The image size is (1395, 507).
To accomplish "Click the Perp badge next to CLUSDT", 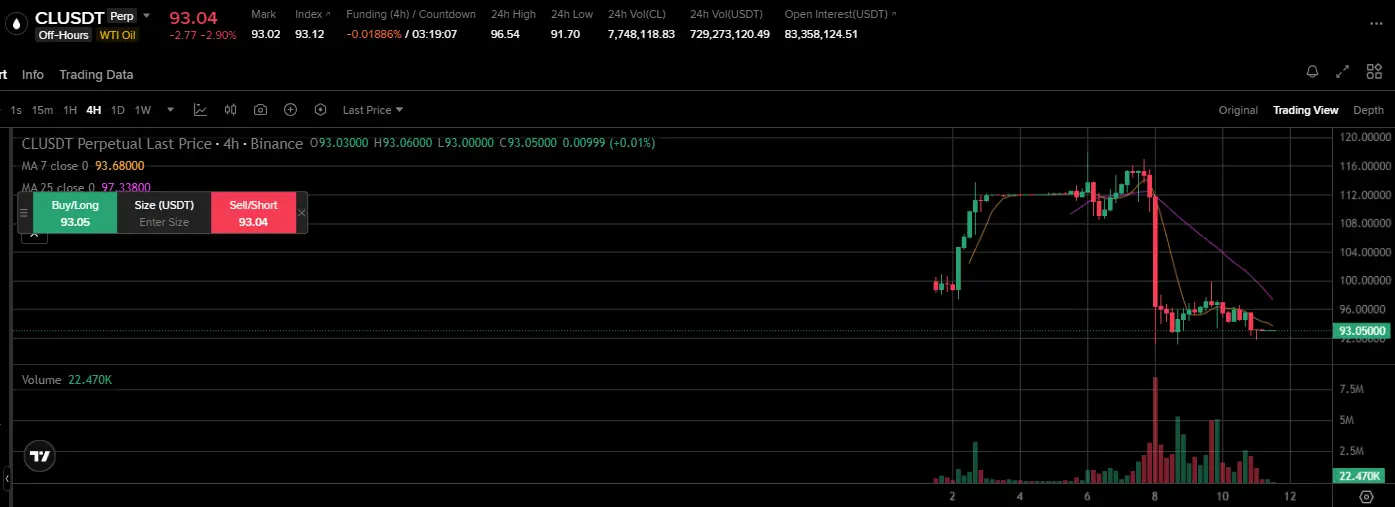I will pos(121,16).
